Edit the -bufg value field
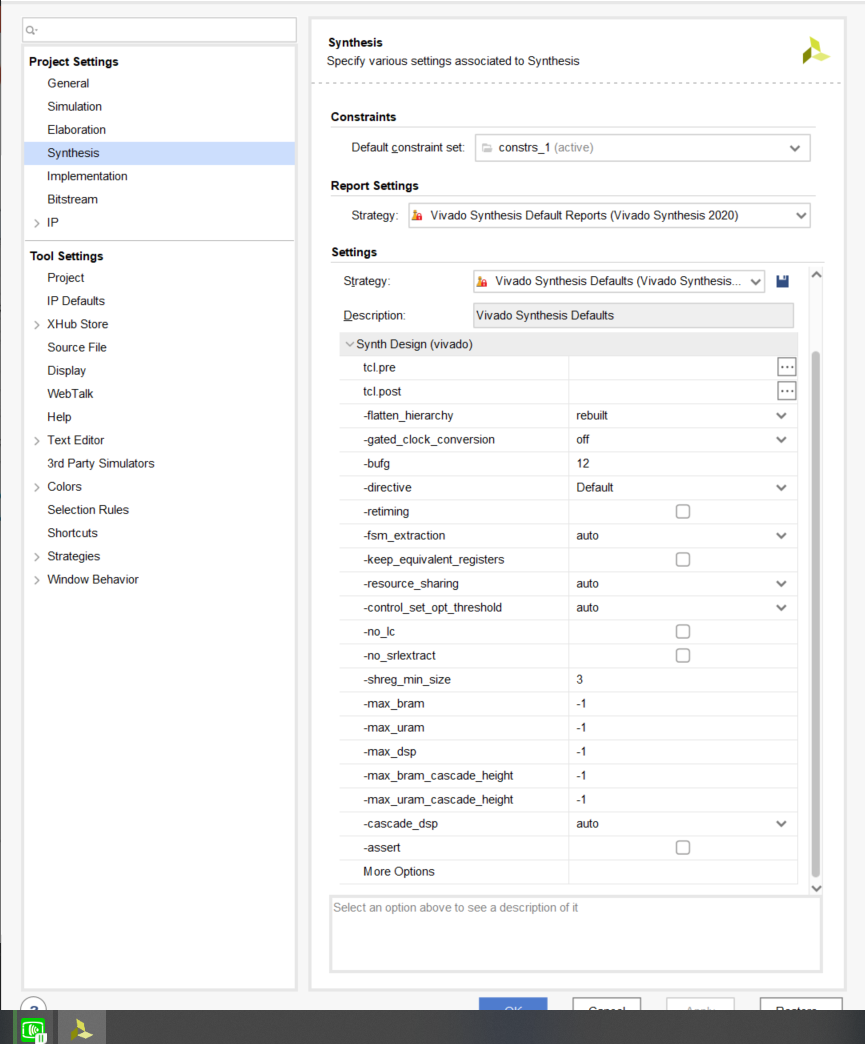Image resolution: width=865 pixels, height=1044 pixels. (683, 463)
